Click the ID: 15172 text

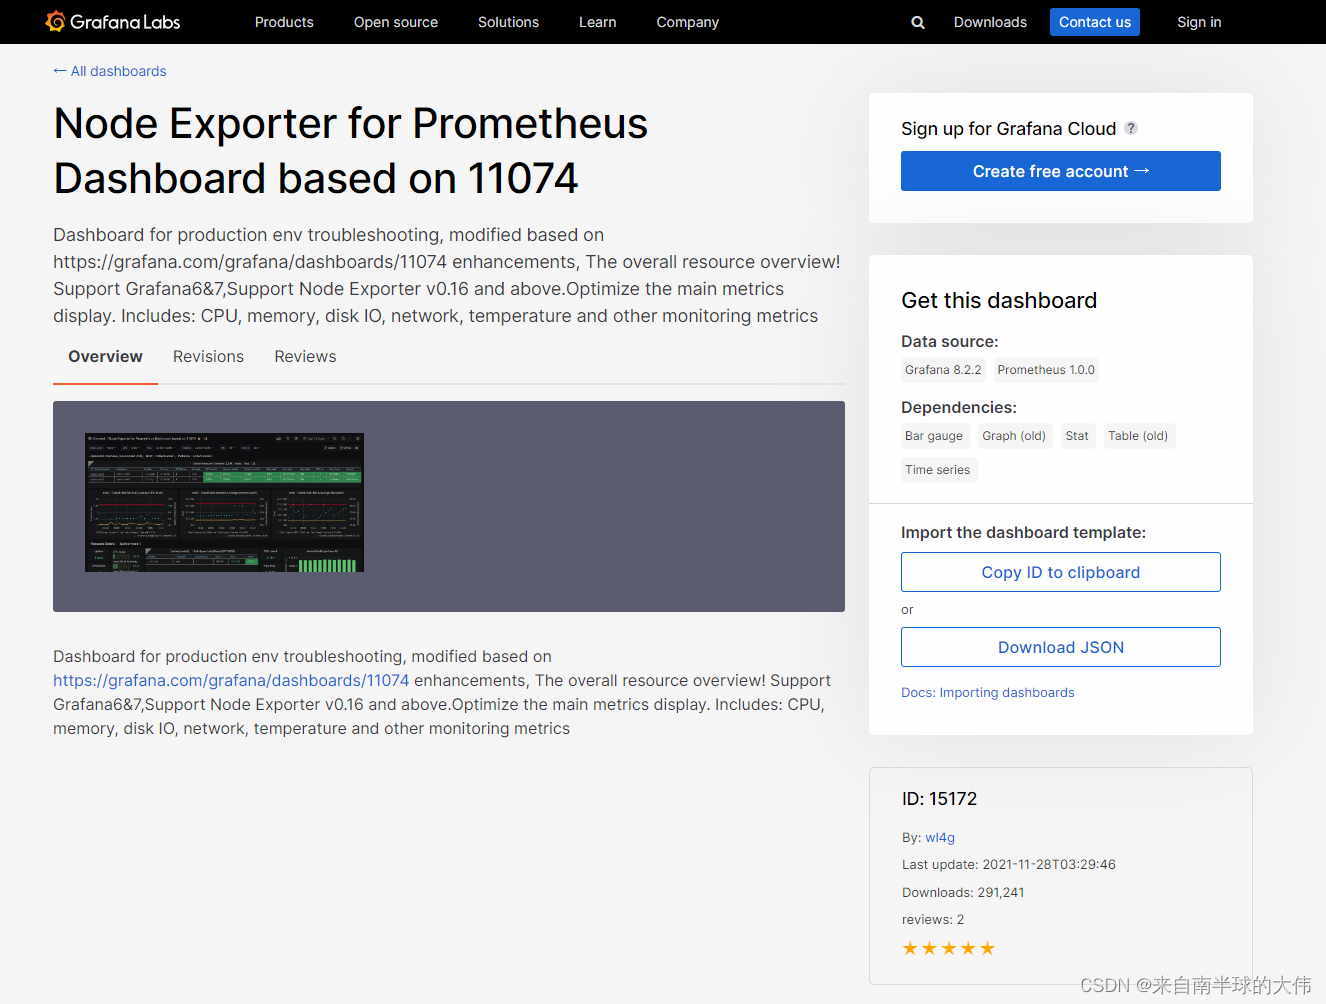pyautogui.click(x=940, y=799)
